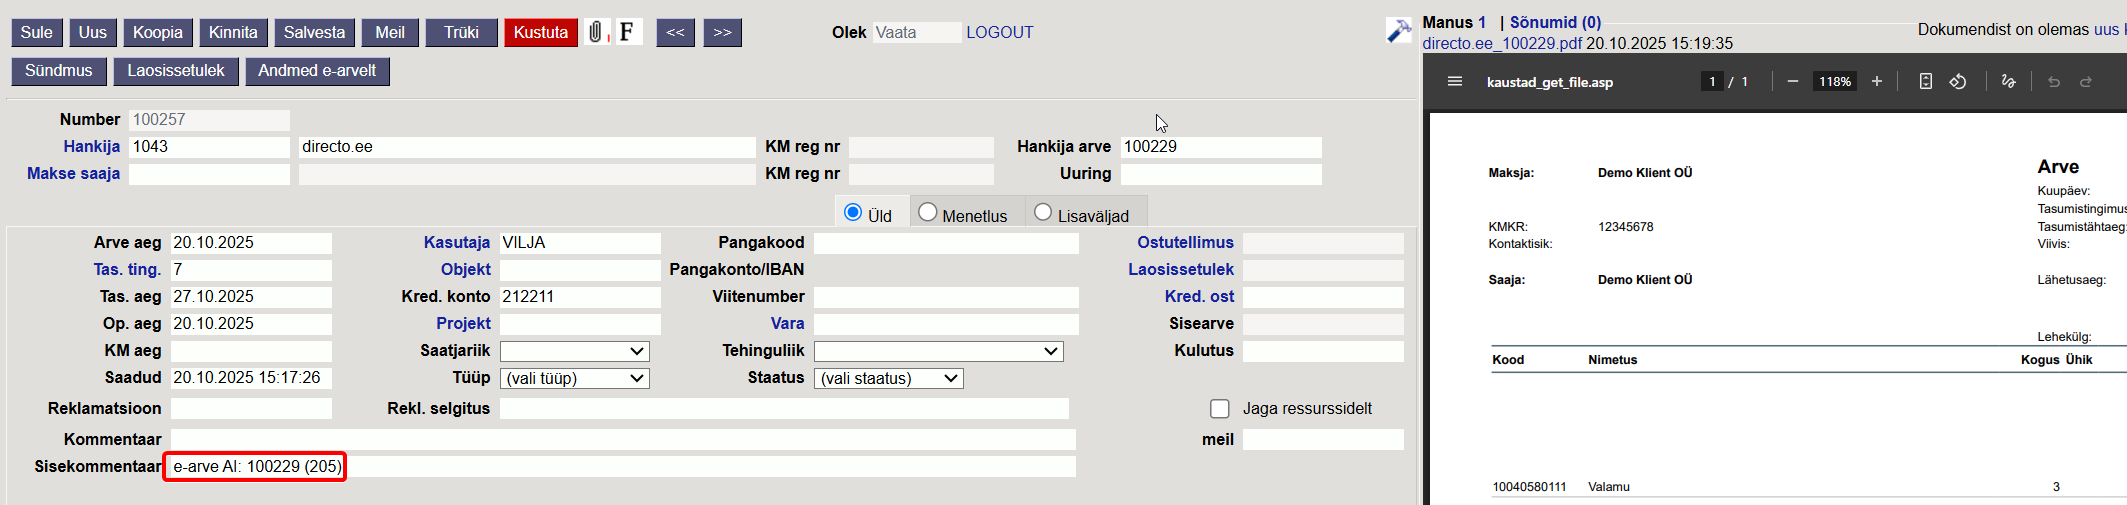Open the directo.ee_100229.pdf attachment link
Viewport: 2127px width, 505px height.
point(1502,44)
